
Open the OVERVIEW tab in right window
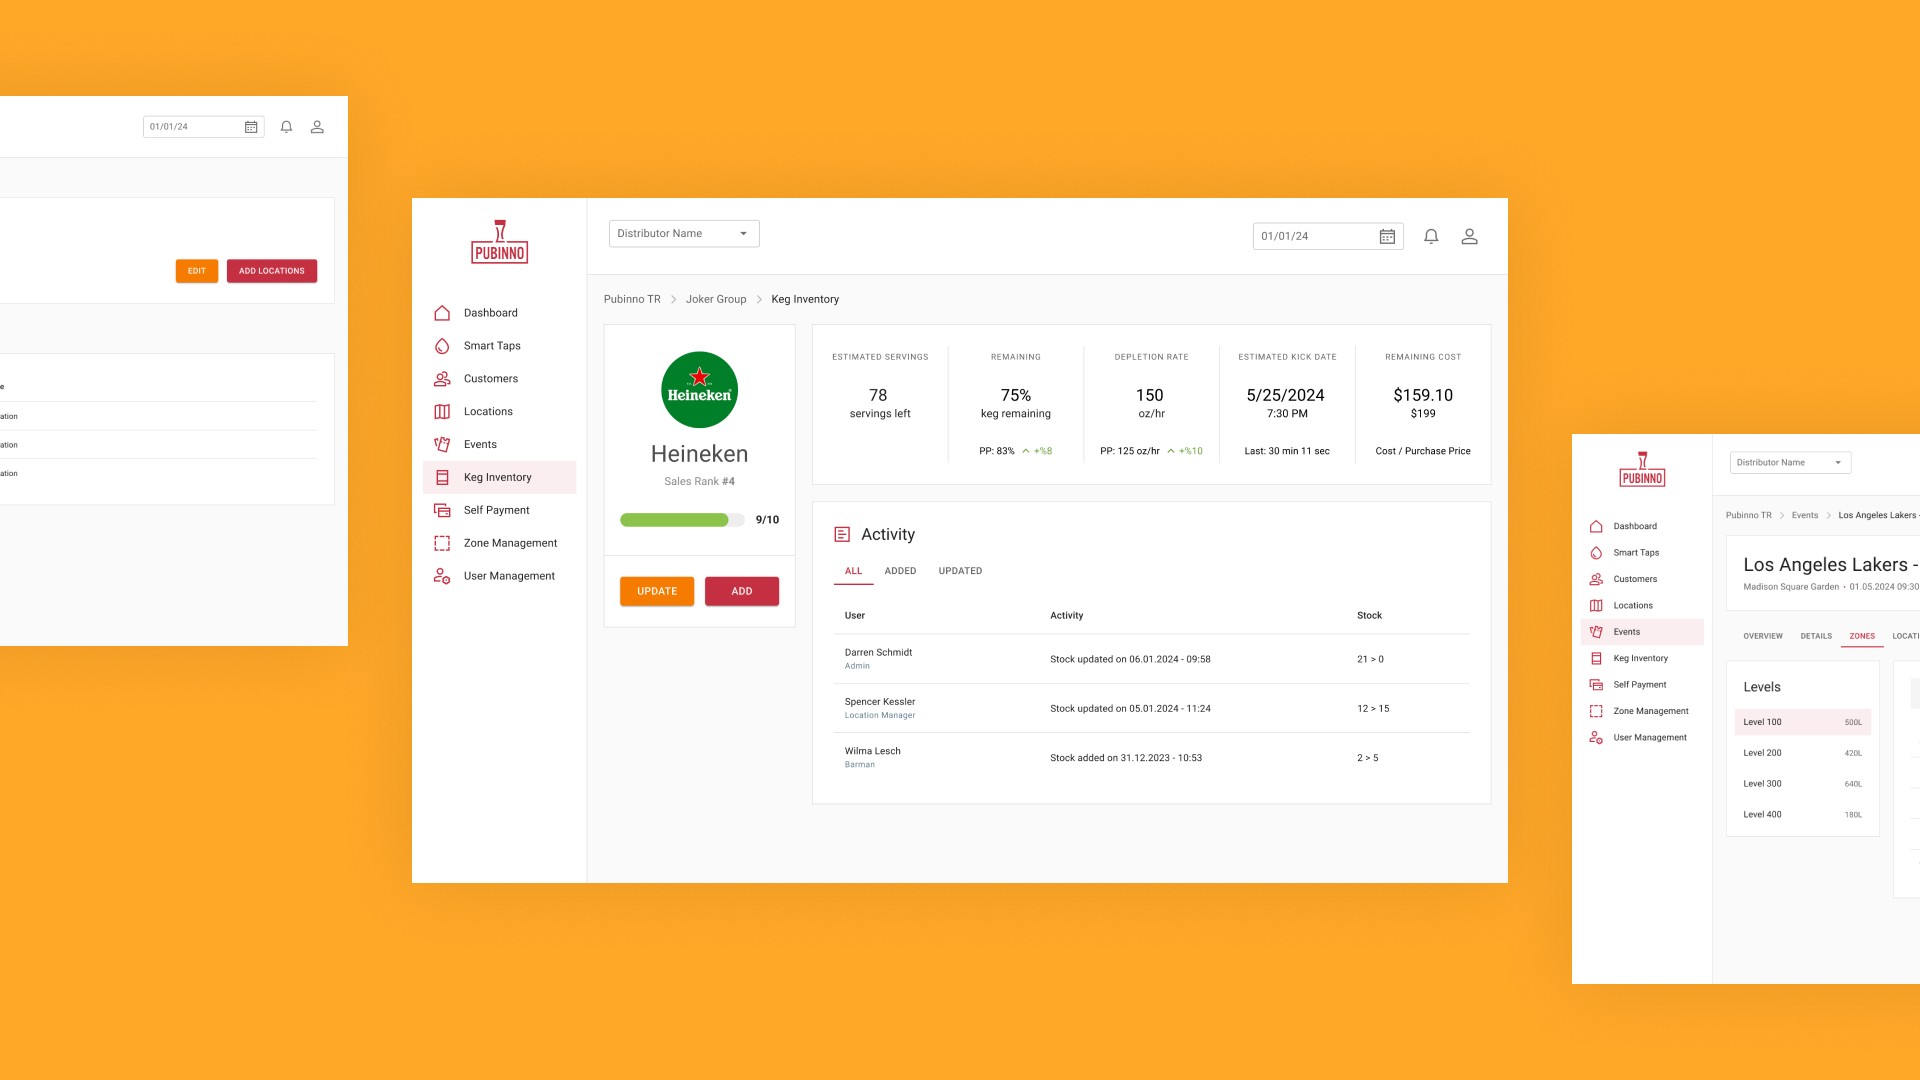point(1762,636)
